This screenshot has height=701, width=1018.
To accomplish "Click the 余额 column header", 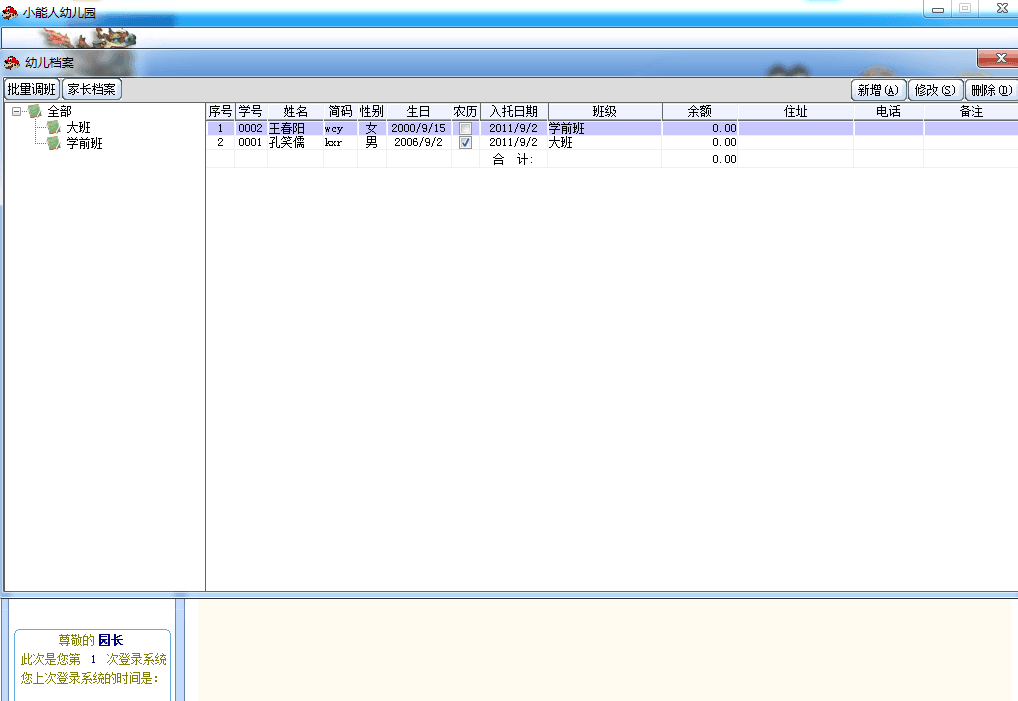I will tap(700, 112).
